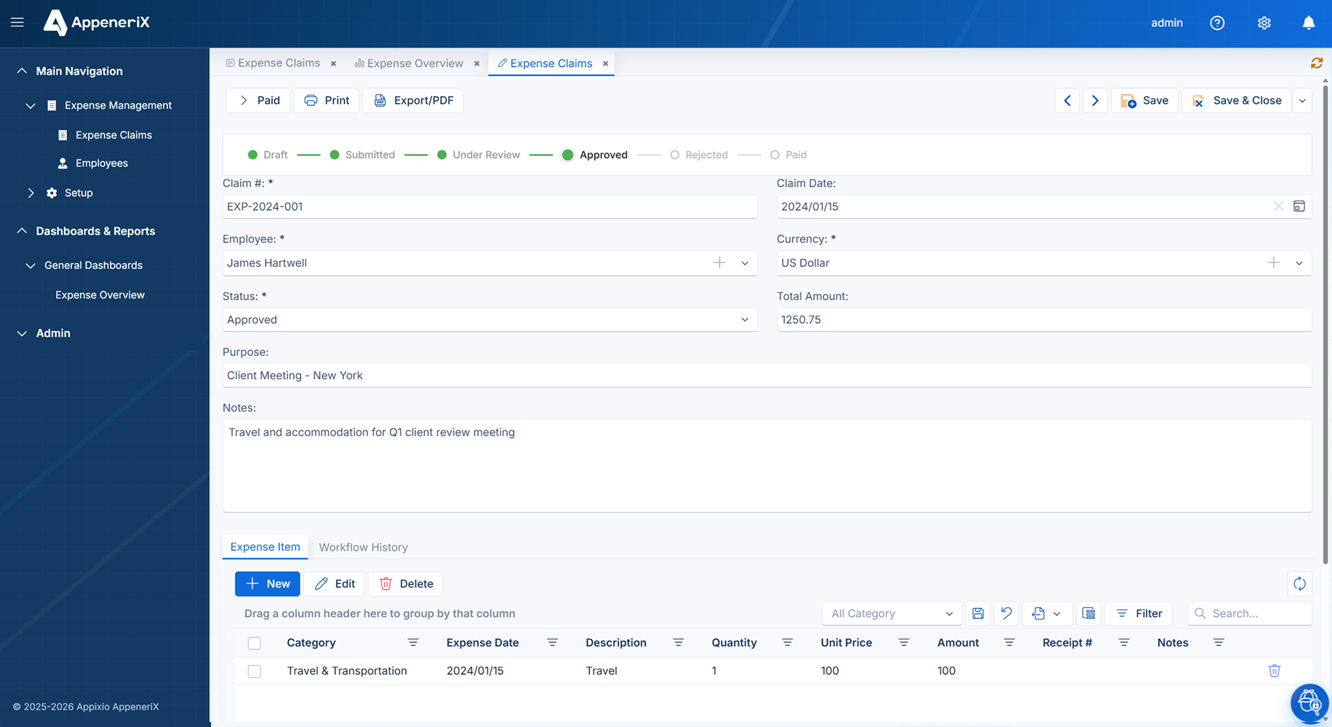Open the All Category filter dropdown
This screenshot has height=727, width=1332.
coord(891,613)
